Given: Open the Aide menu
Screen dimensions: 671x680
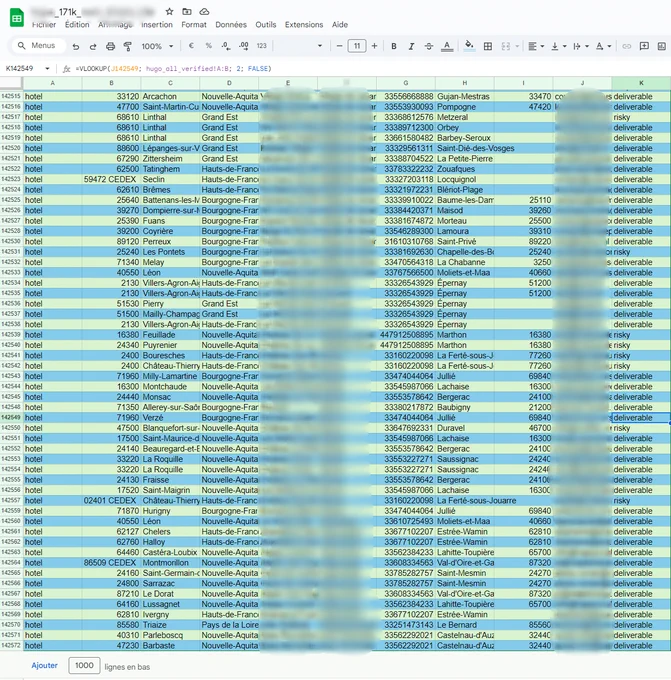Looking at the screenshot, I should coord(340,25).
